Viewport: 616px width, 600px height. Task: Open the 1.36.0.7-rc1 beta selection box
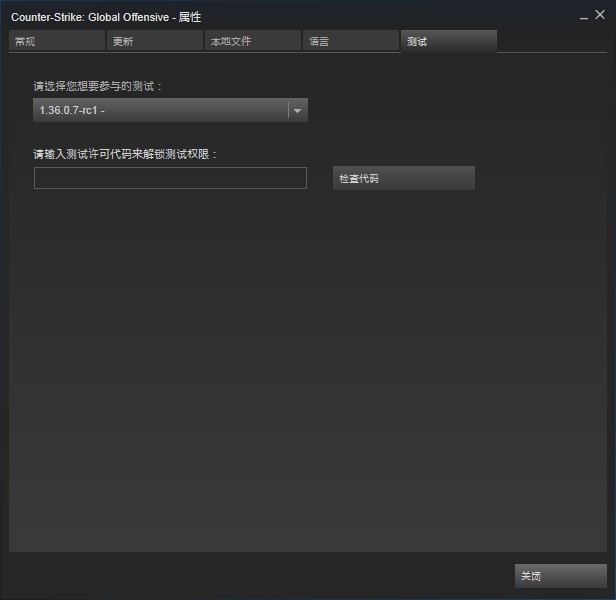pyautogui.click(x=160, y=111)
